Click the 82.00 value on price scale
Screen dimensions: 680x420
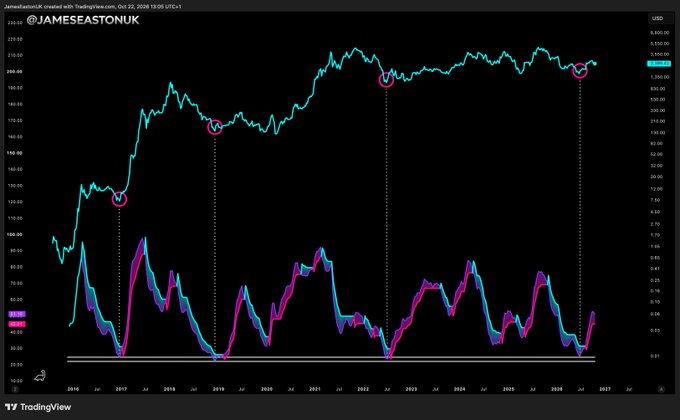point(657,144)
